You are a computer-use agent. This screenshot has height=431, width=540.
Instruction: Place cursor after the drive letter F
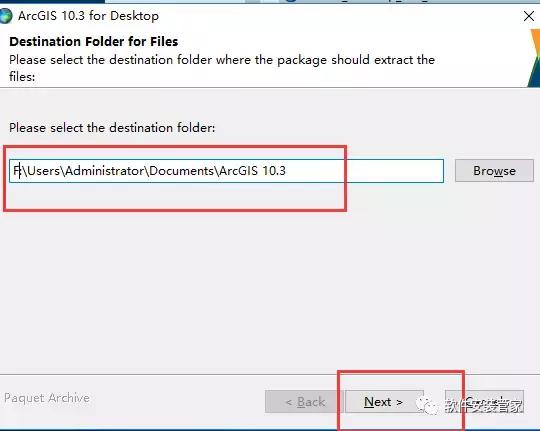20,171
